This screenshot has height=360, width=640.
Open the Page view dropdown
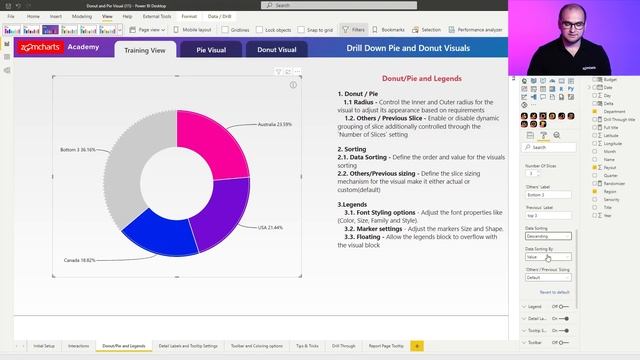[x=147, y=30]
